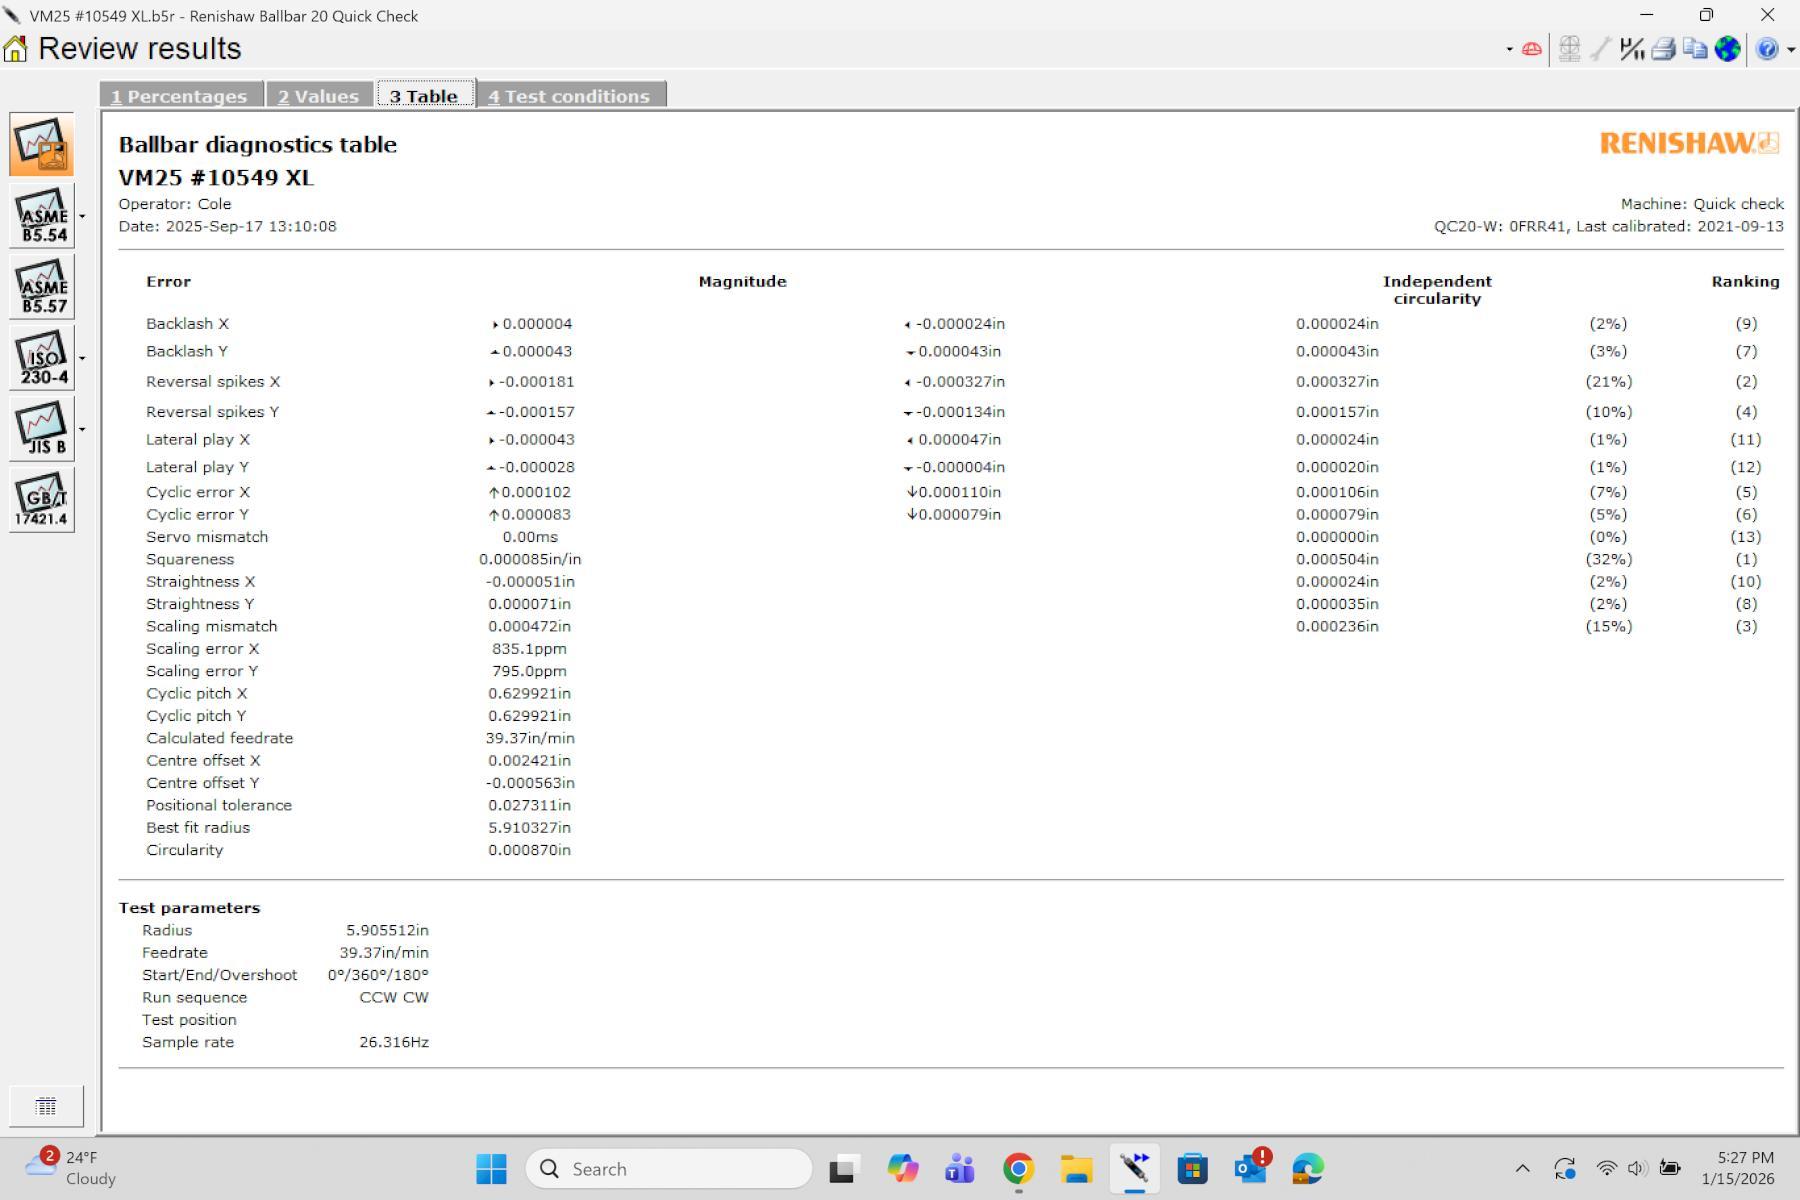Screen dimensions: 1800x1200
Task: Switch to the Percentages tab
Action: [x=180, y=96]
